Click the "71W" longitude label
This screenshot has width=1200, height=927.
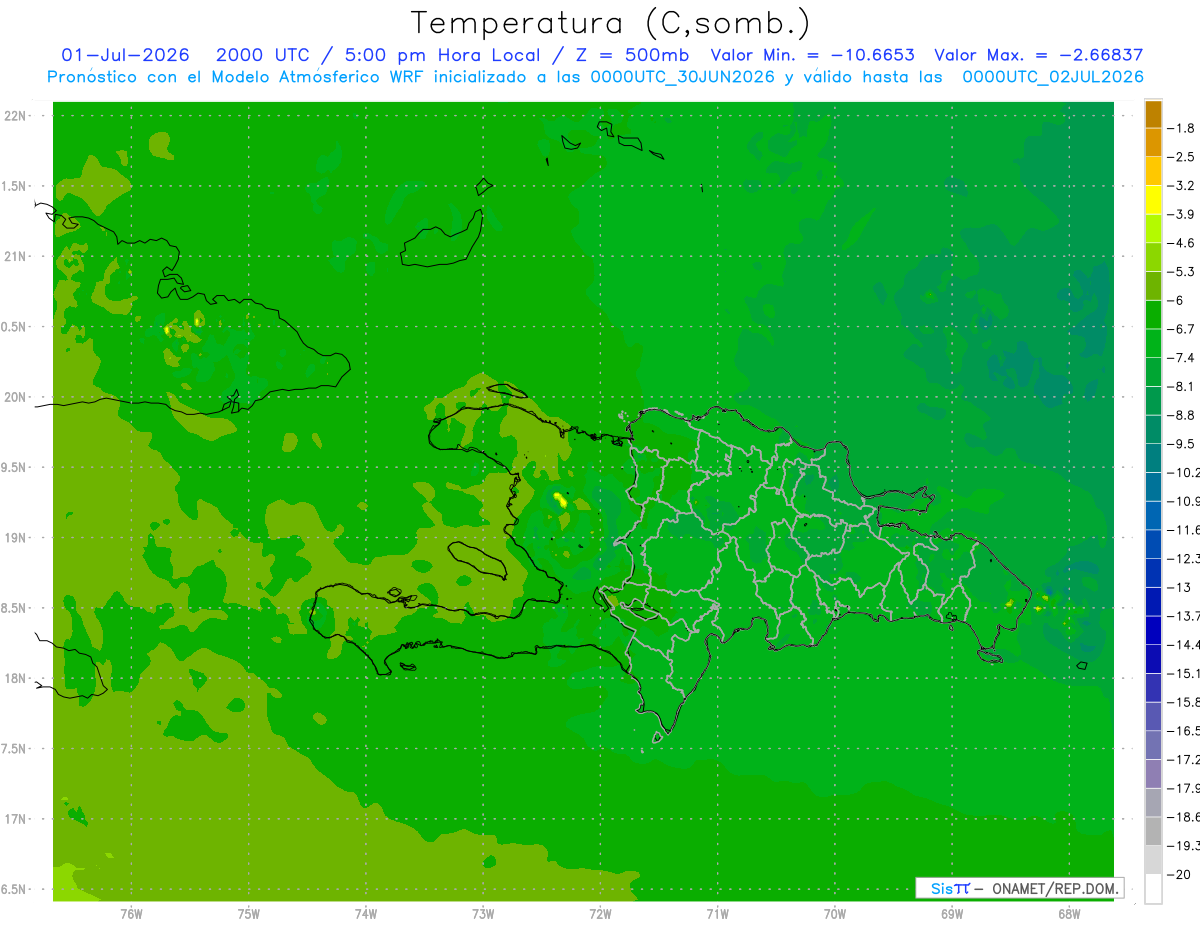717,914
